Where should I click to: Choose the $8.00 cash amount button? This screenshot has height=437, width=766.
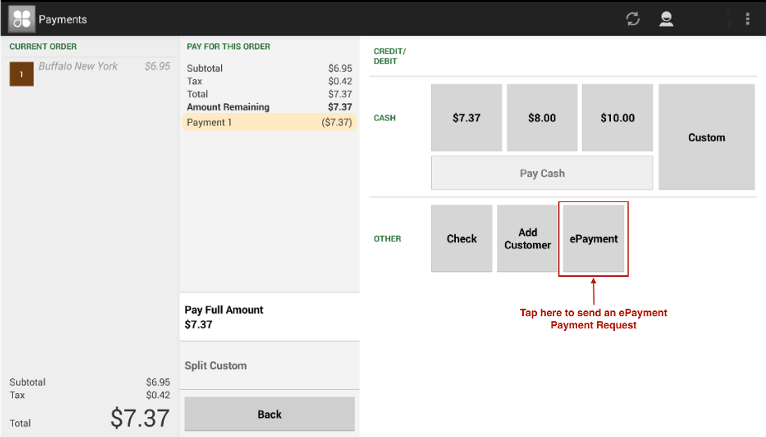coord(541,118)
